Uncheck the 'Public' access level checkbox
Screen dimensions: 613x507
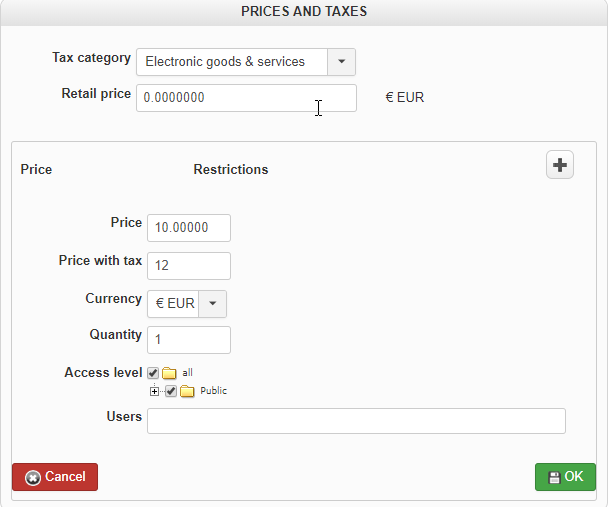(x=171, y=391)
